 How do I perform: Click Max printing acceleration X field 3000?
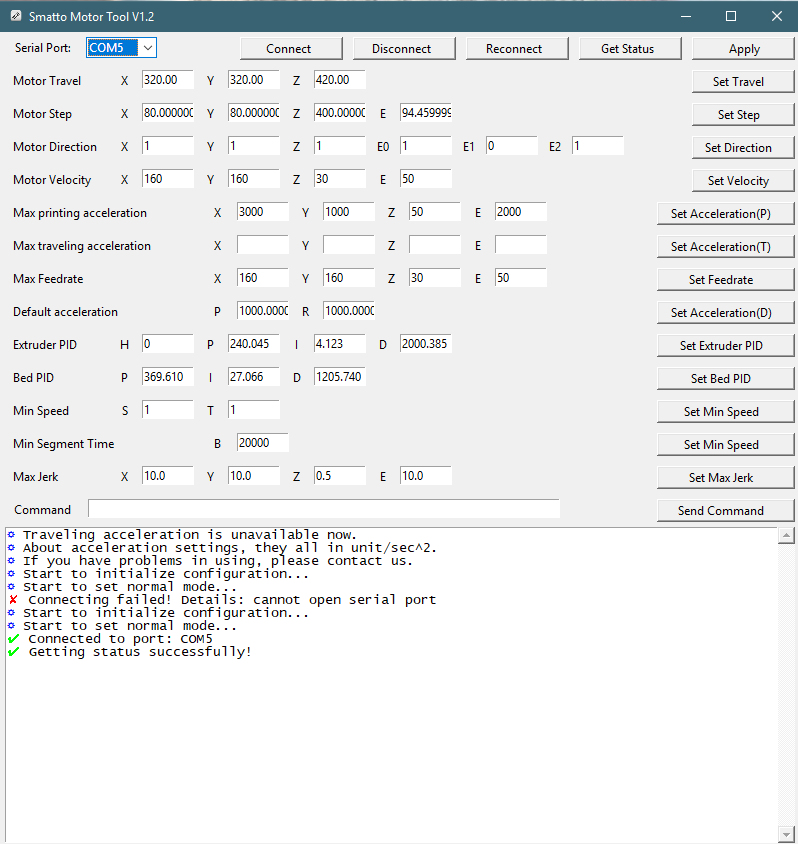pyautogui.click(x=263, y=212)
